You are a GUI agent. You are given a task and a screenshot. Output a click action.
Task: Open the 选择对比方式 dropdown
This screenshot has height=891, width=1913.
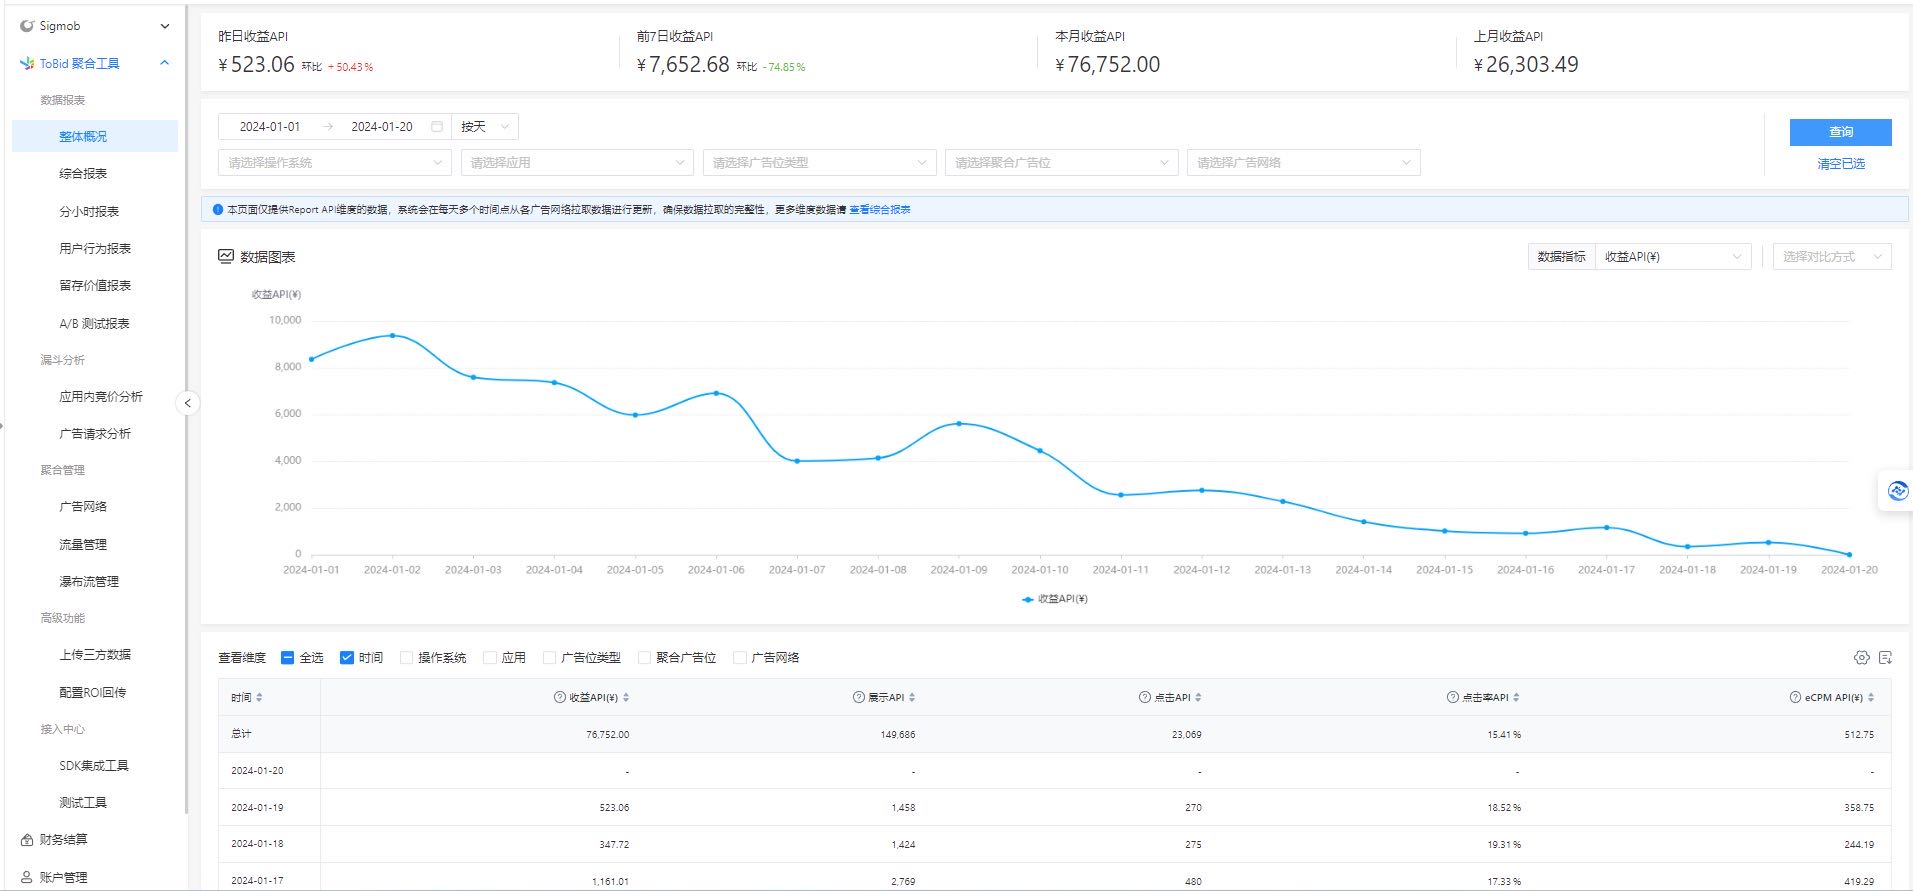pyautogui.click(x=1832, y=257)
